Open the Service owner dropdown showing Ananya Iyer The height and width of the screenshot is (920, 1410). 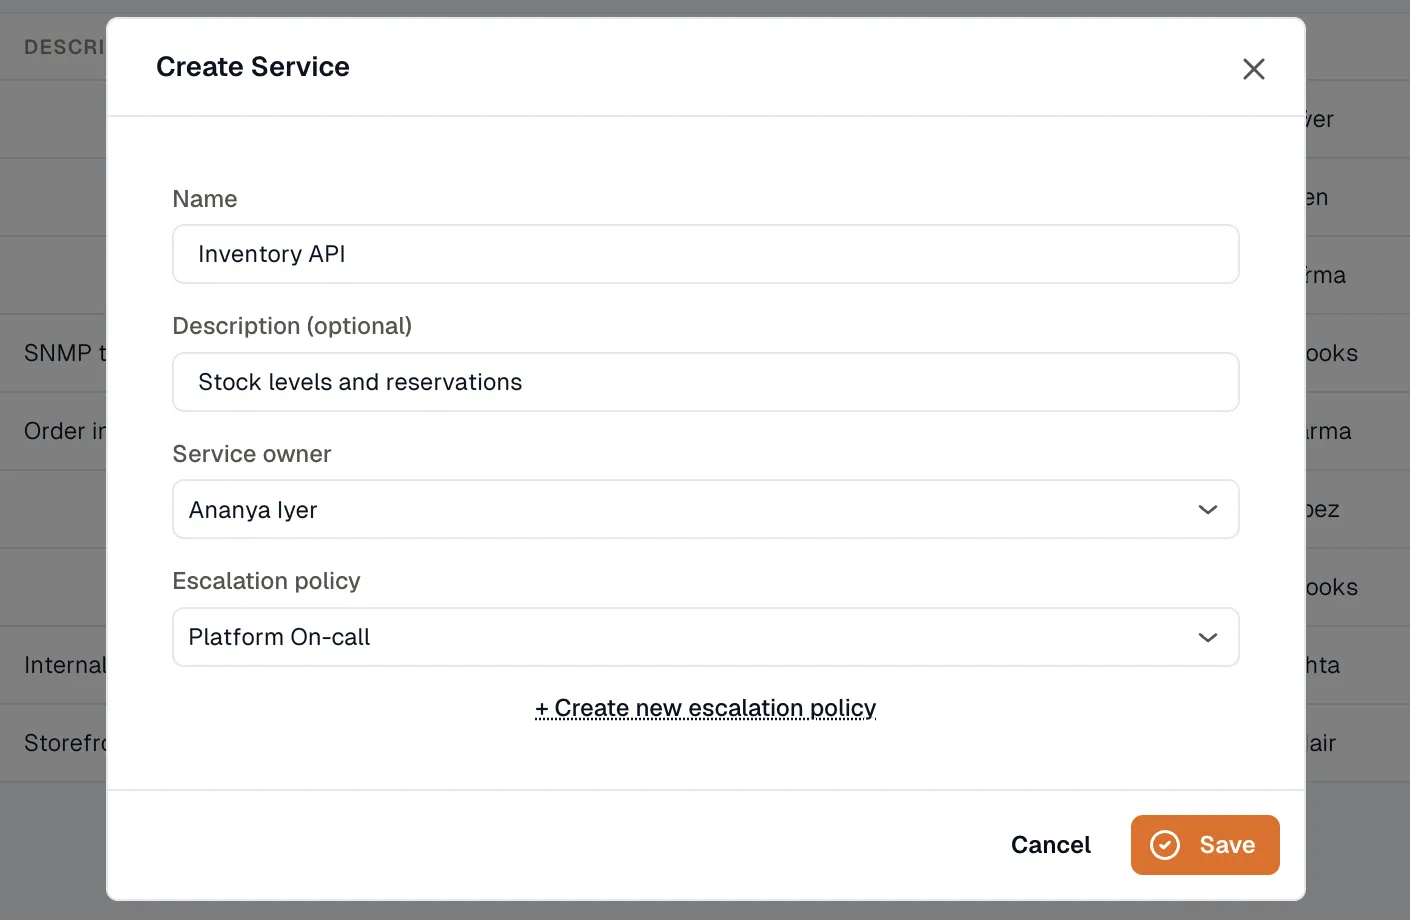point(705,509)
